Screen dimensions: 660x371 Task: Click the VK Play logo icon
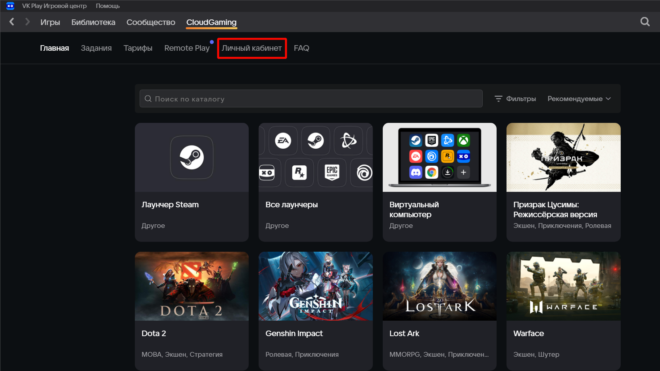[10, 6]
